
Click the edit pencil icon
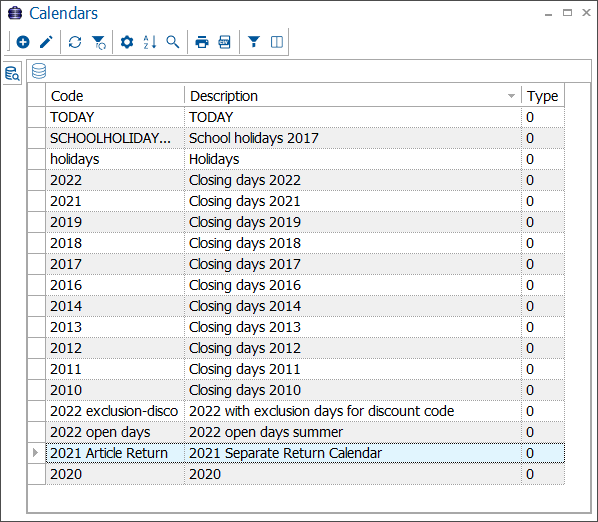(x=46, y=42)
